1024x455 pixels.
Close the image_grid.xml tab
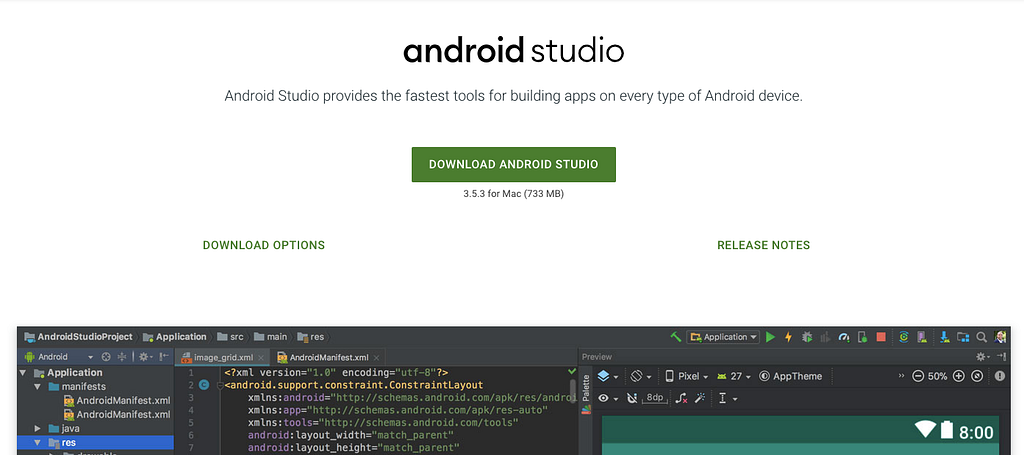pyautogui.click(x=261, y=358)
